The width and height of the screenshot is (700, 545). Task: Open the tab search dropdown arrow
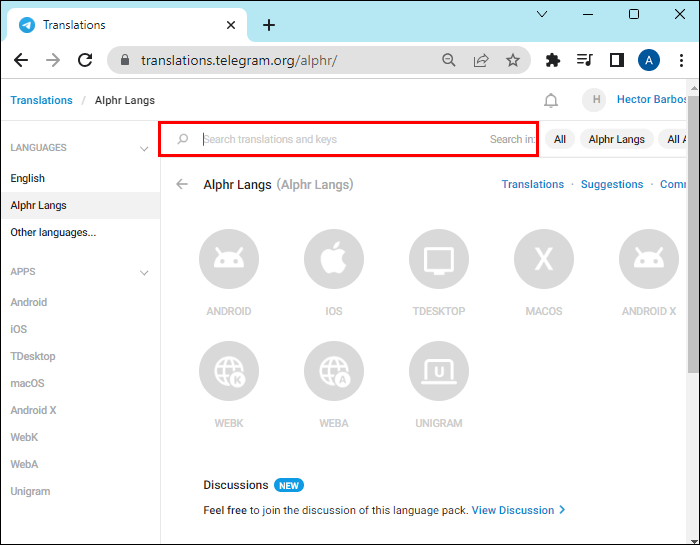(x=542, y=14)
